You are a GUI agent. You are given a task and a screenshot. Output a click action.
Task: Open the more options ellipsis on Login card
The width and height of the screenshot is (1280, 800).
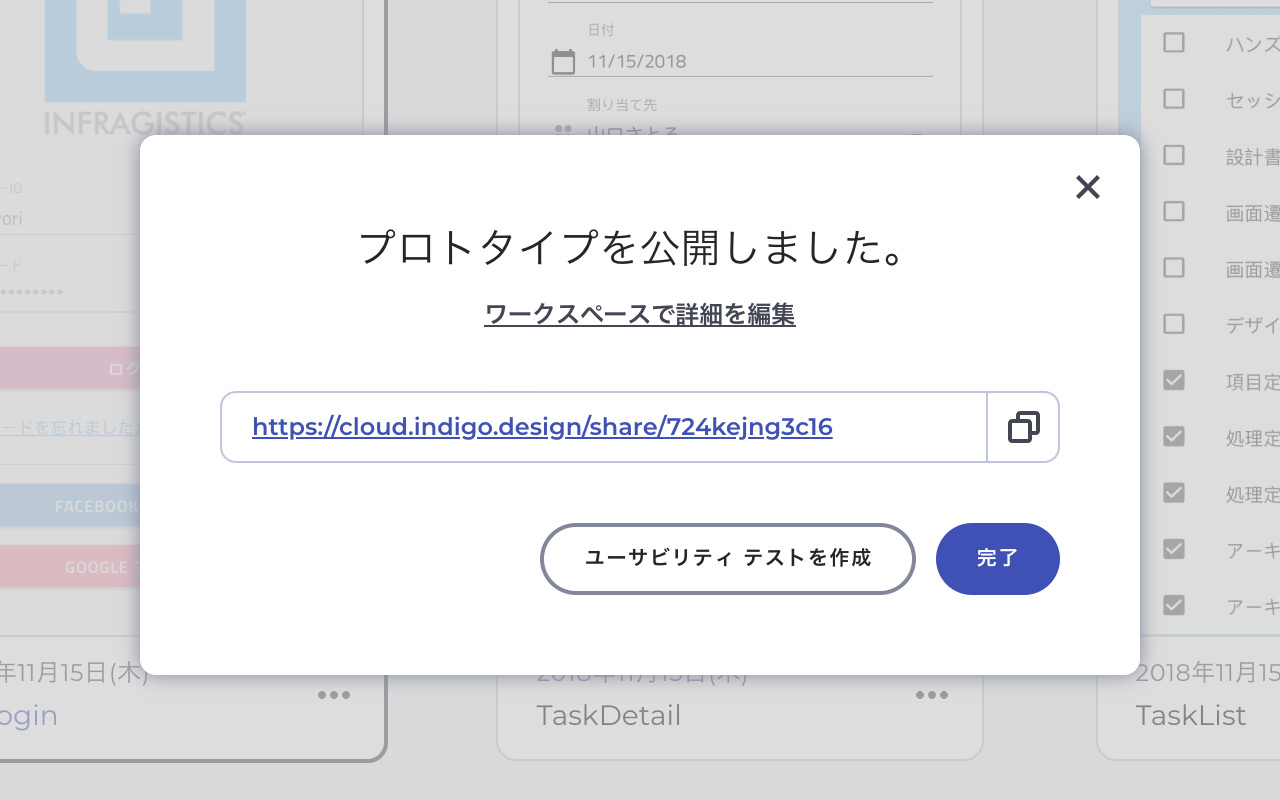[x=334, y=695]
